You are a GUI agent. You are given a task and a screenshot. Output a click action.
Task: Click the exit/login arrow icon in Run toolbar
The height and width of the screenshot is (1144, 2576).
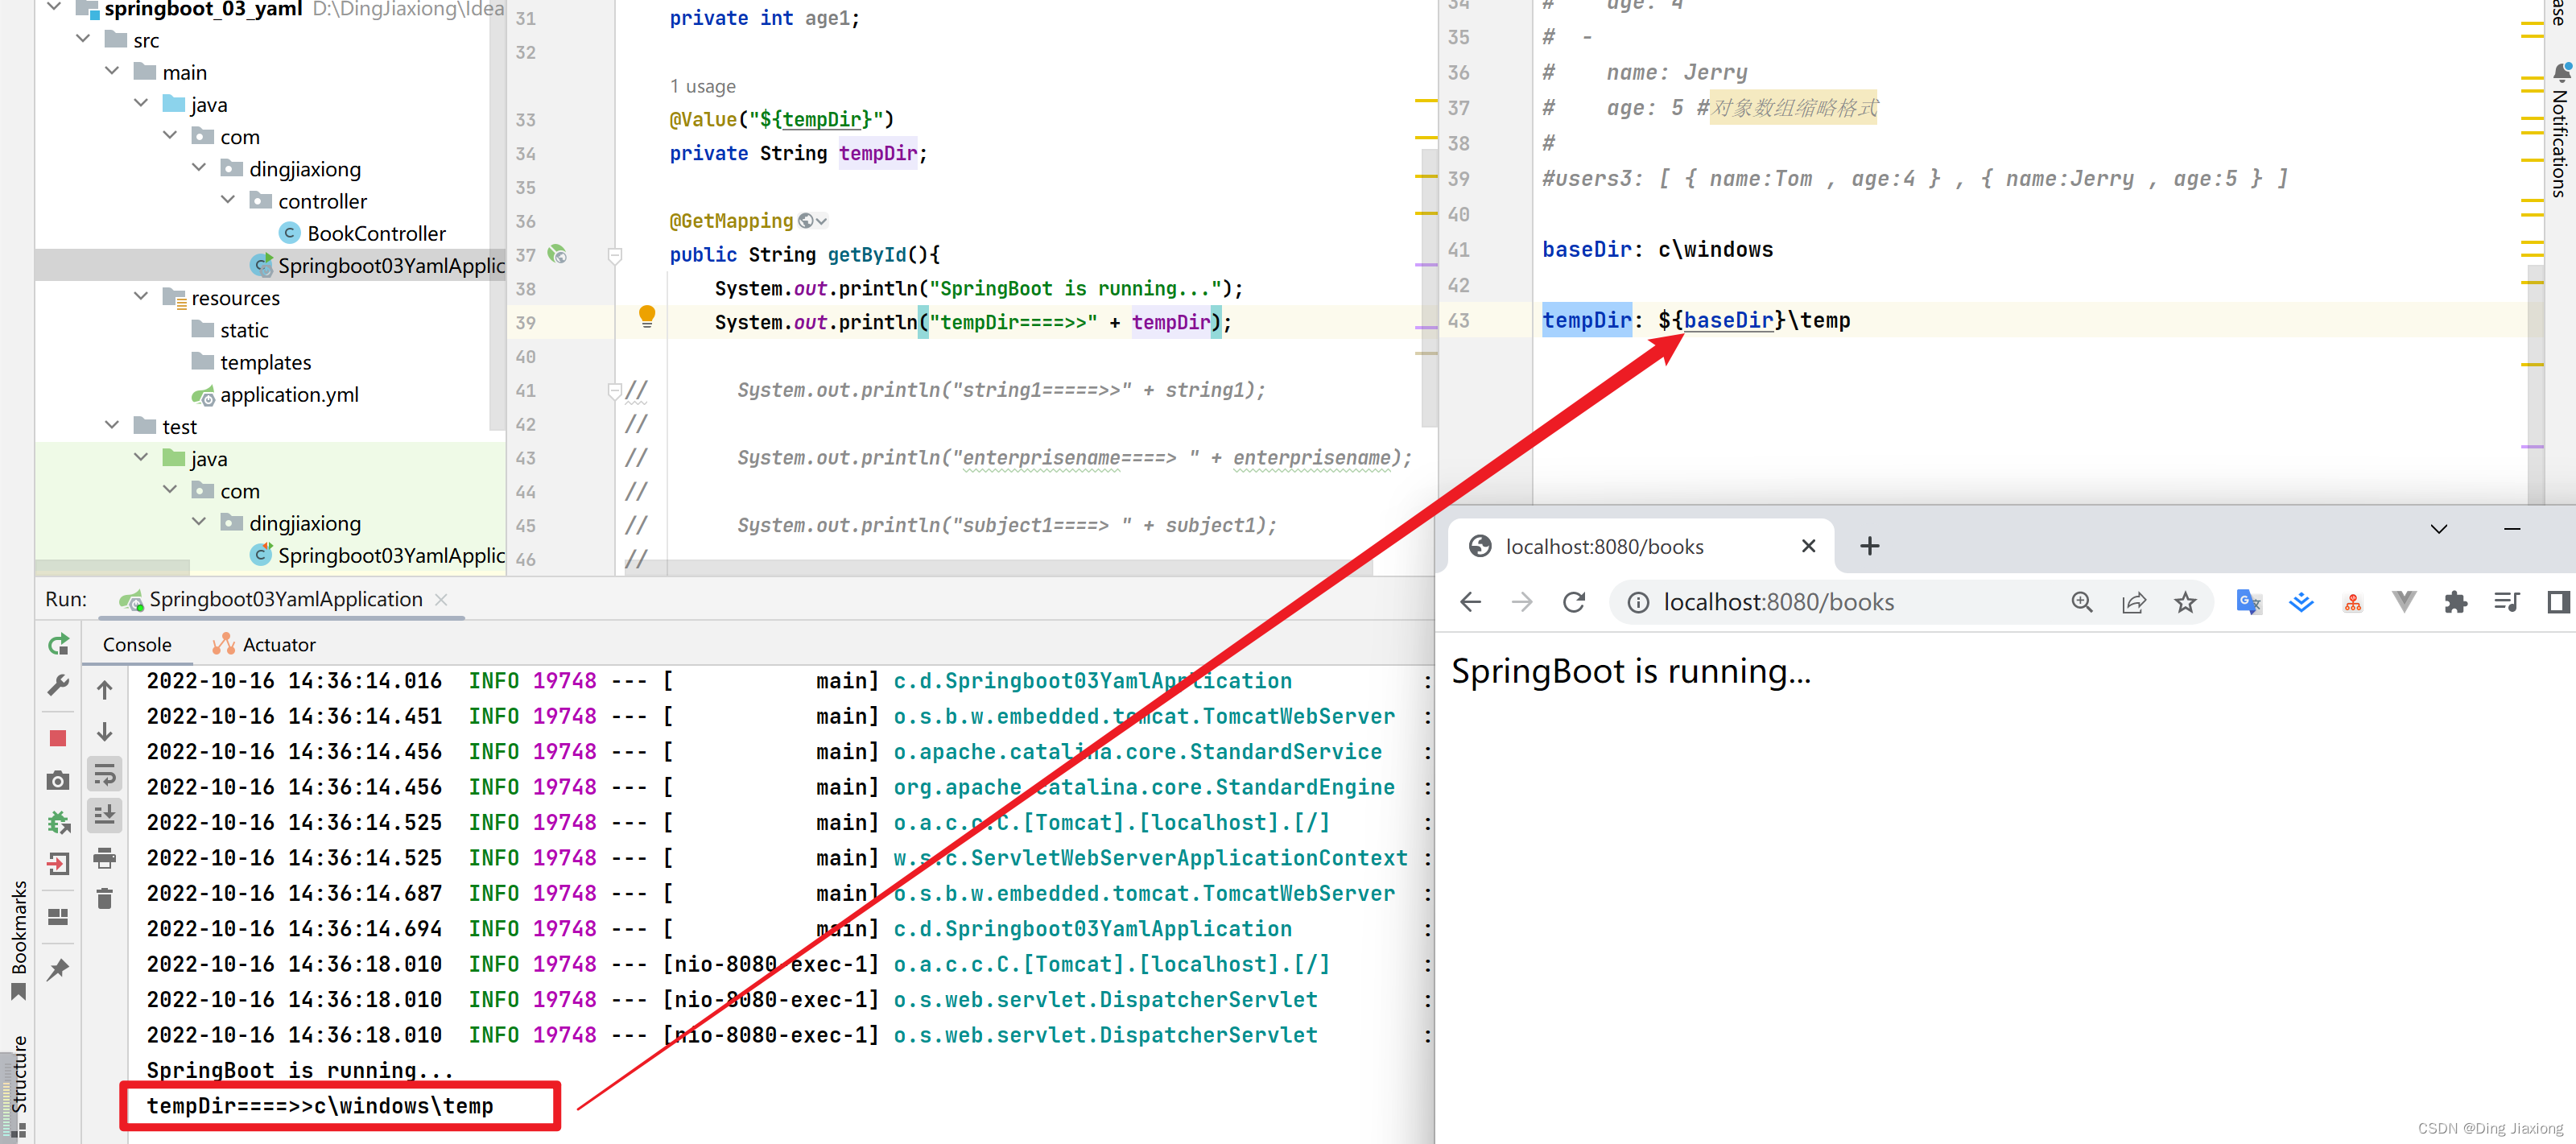pyautogui.click(x=58, y=863)
